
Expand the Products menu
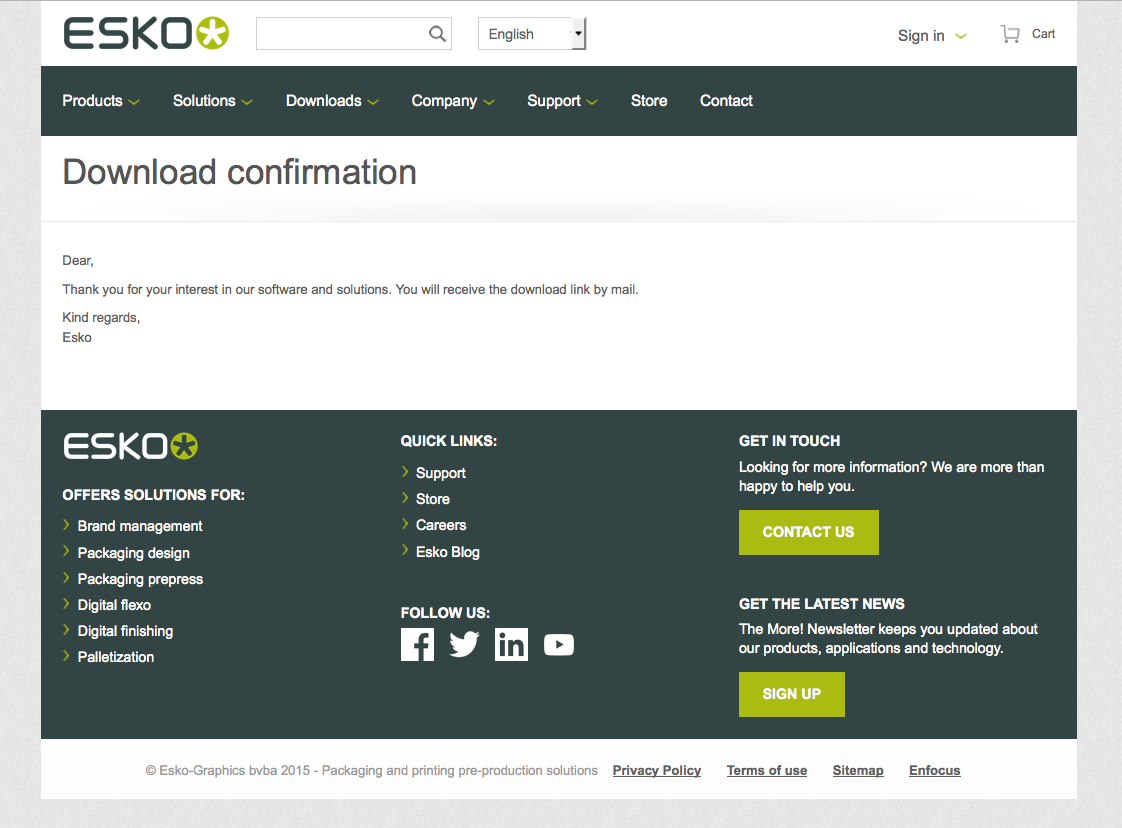coord(100,101)
